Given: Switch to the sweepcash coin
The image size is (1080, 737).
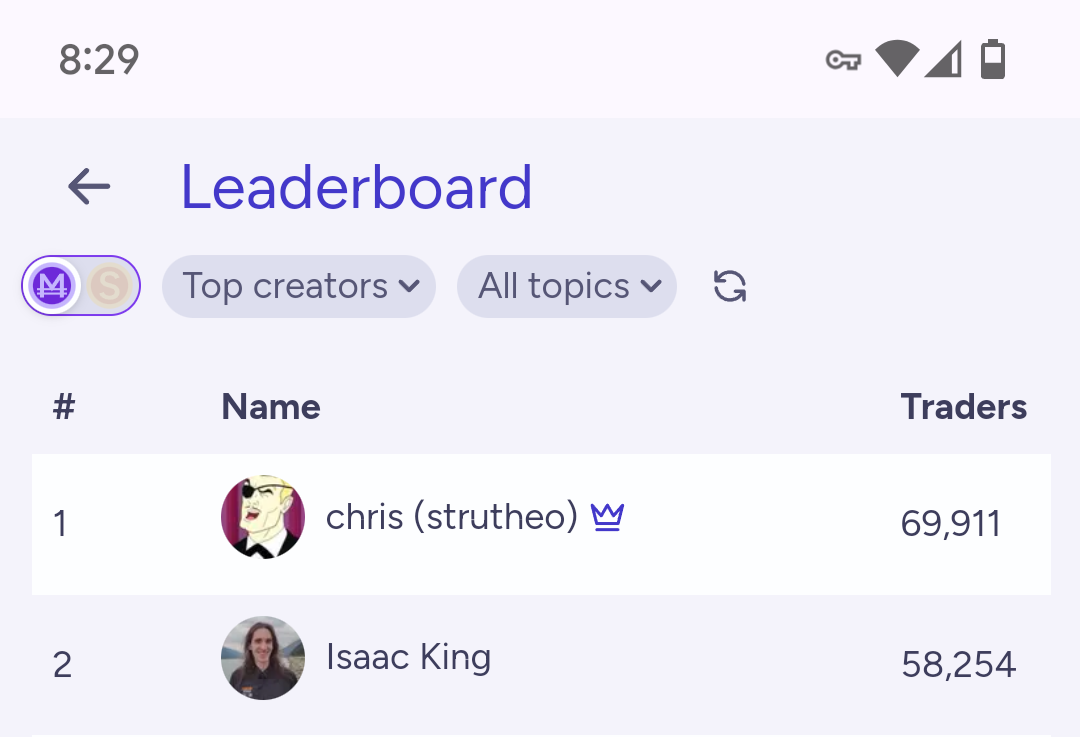Looking at the screenshot, I should [x=109, y=287].
